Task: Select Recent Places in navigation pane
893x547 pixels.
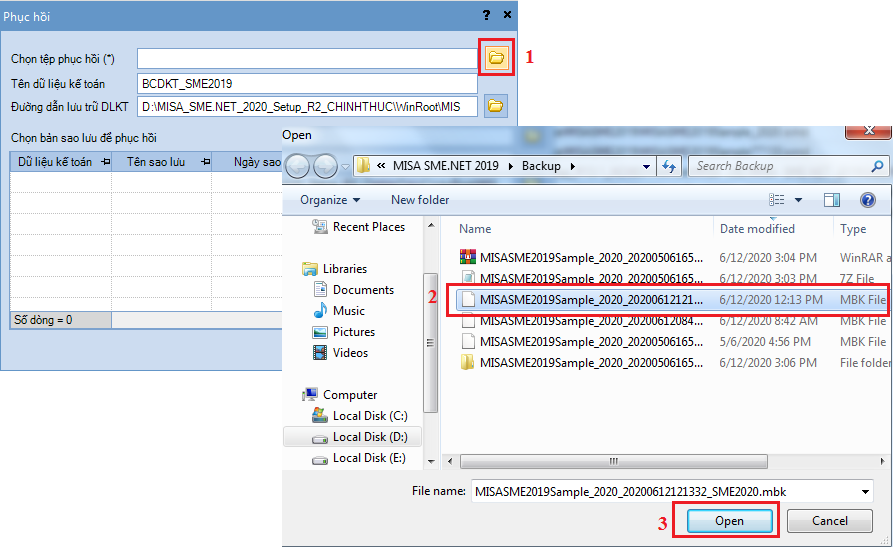Action: click(x=368, y=227)
